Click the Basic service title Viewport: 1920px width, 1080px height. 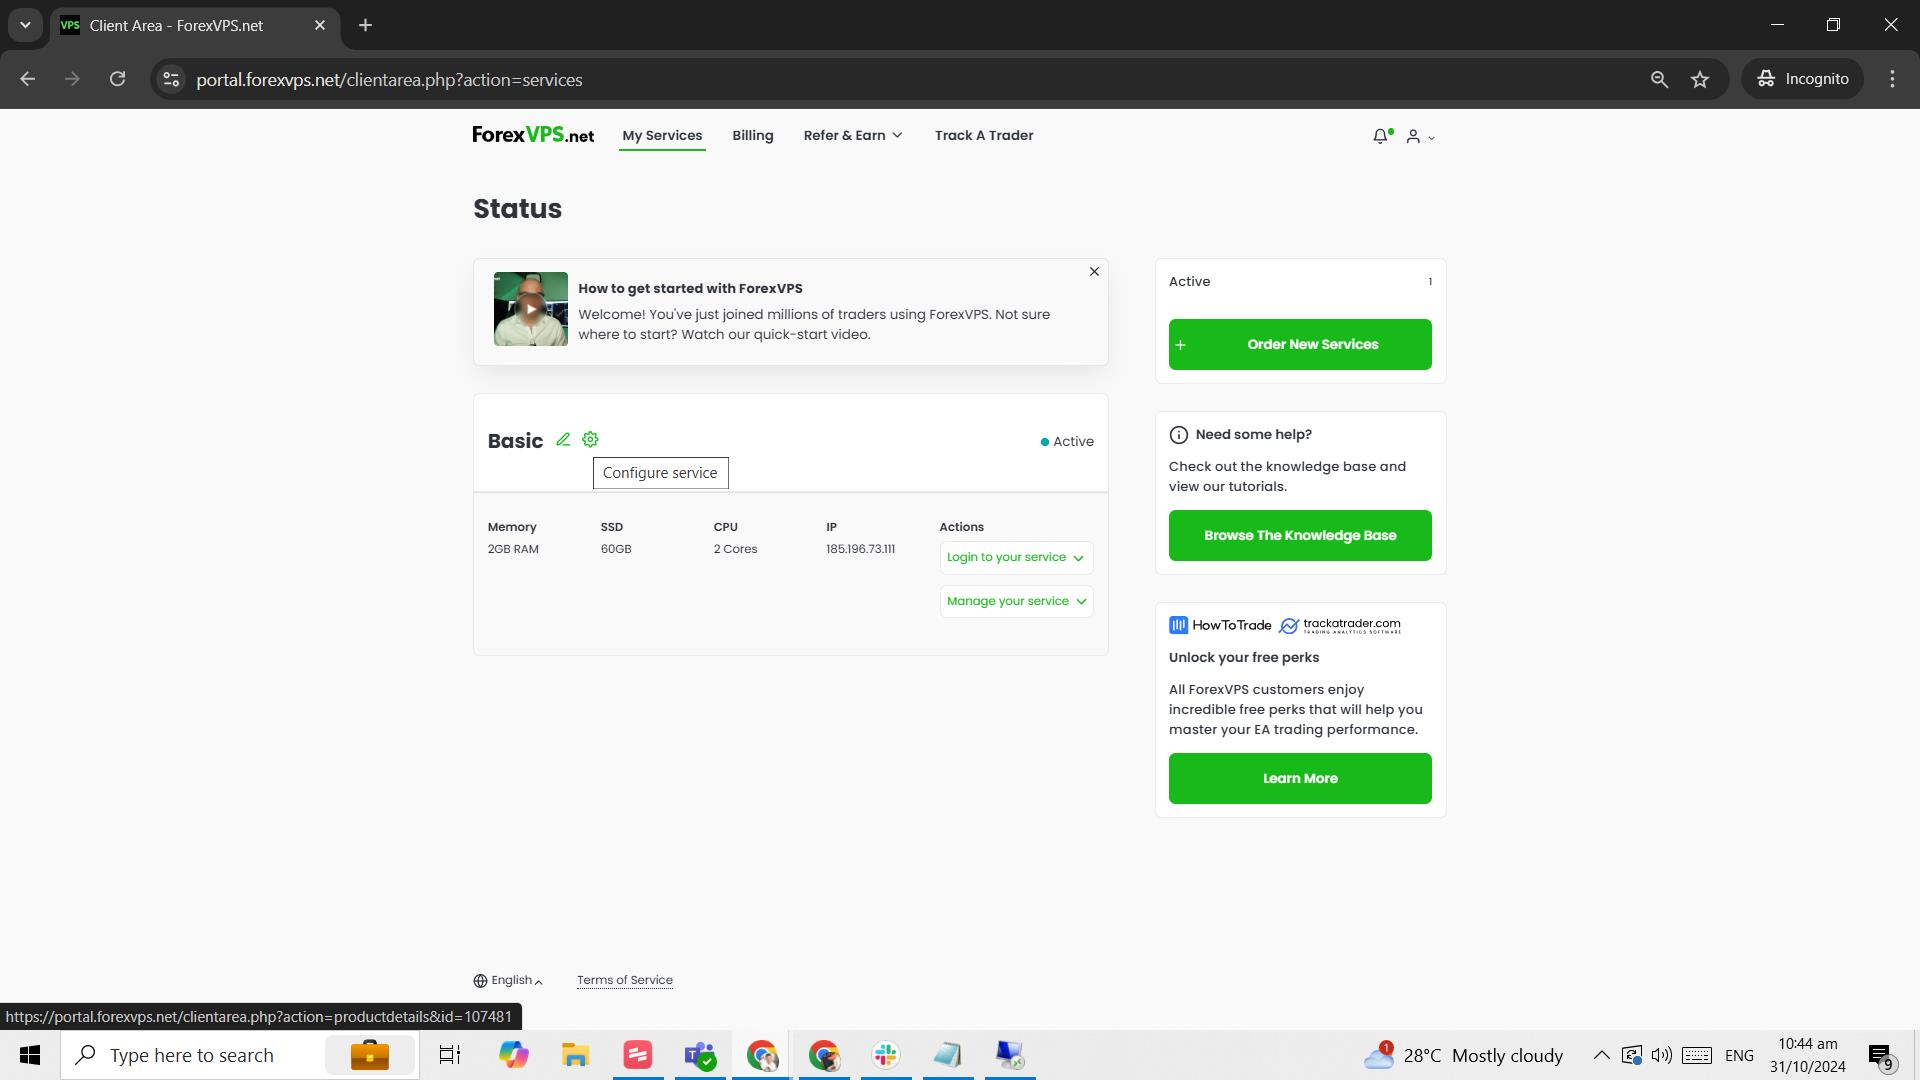515,441
